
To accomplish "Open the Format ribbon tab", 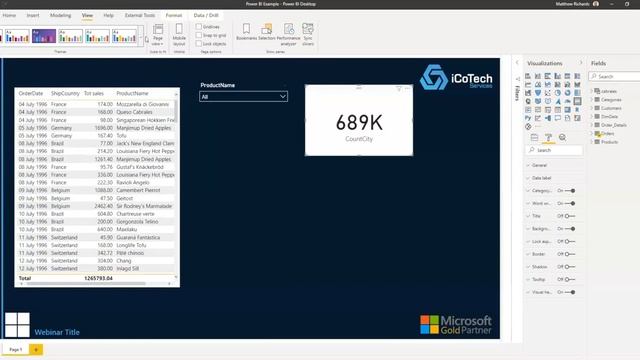I will pos(173,15).
